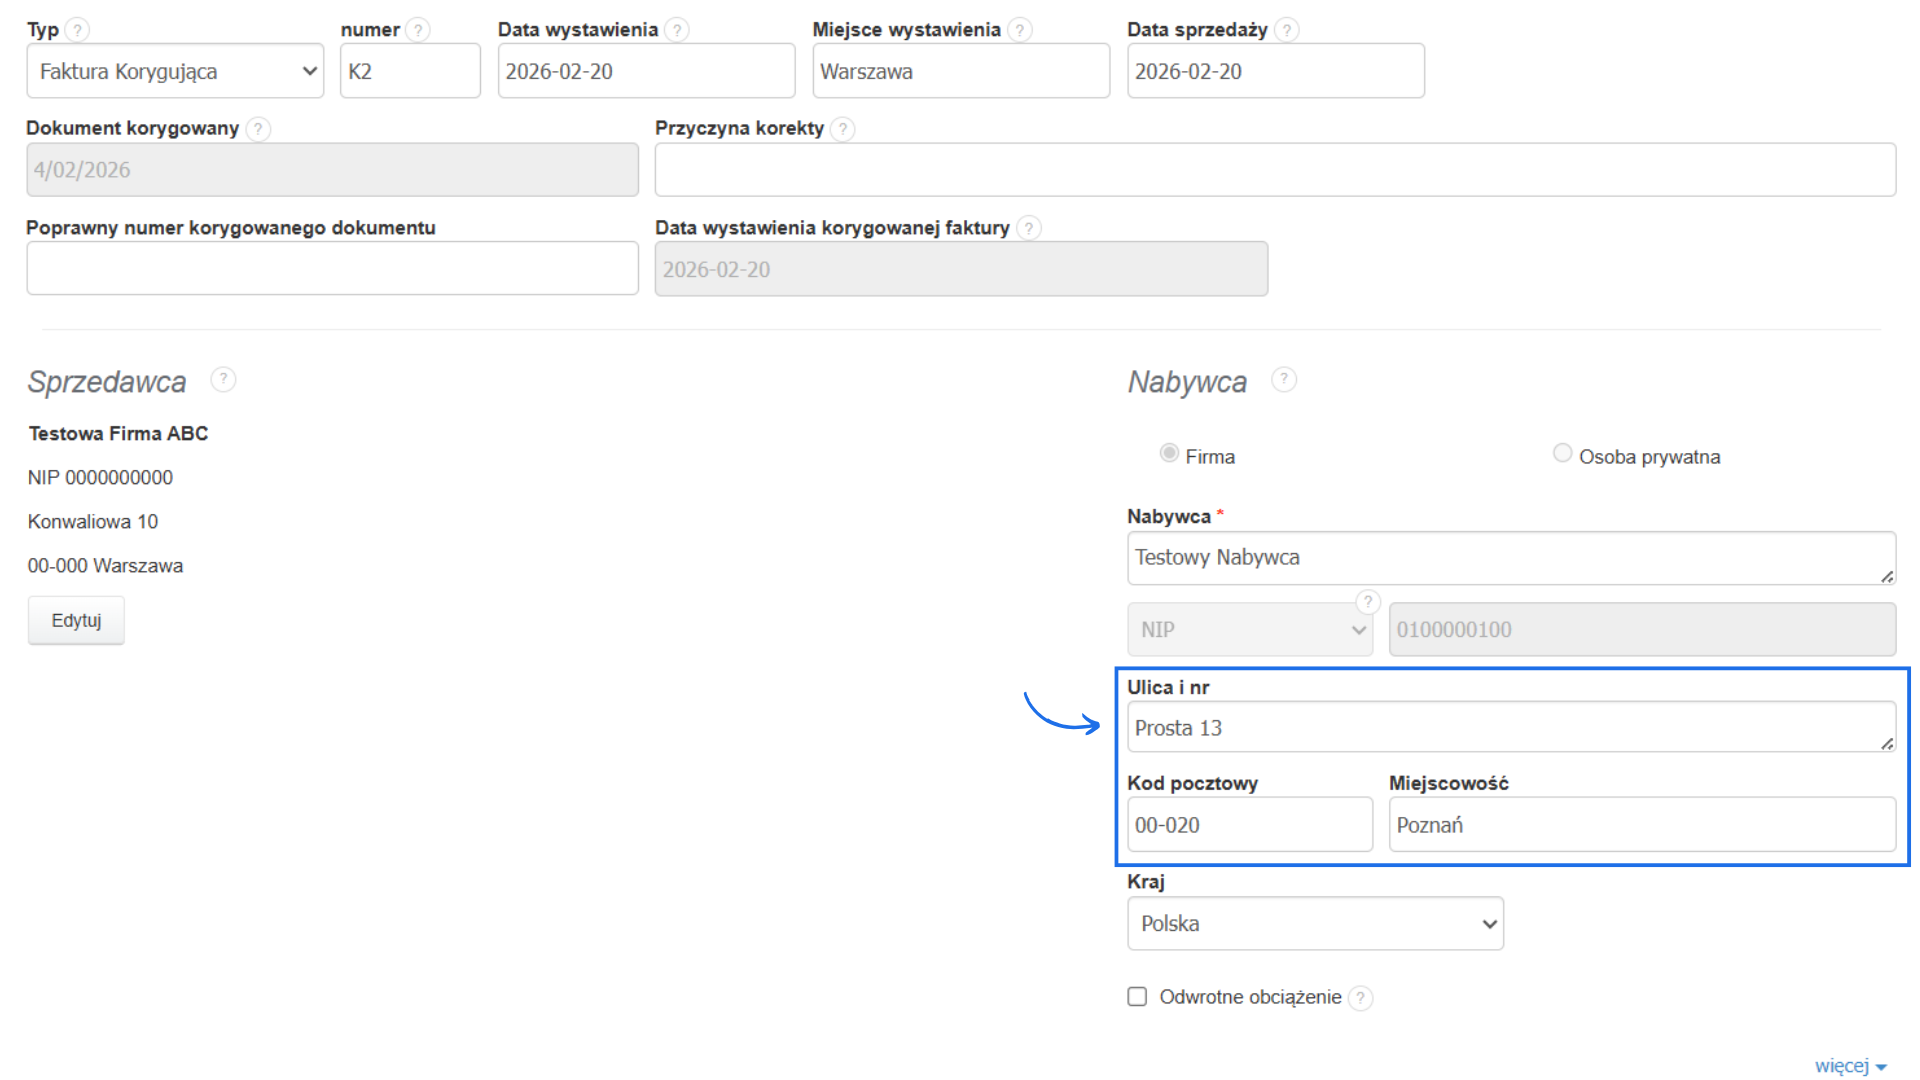
Task: Click help icon beside Miejsce wystawienia
Action: coord(1019,30)
